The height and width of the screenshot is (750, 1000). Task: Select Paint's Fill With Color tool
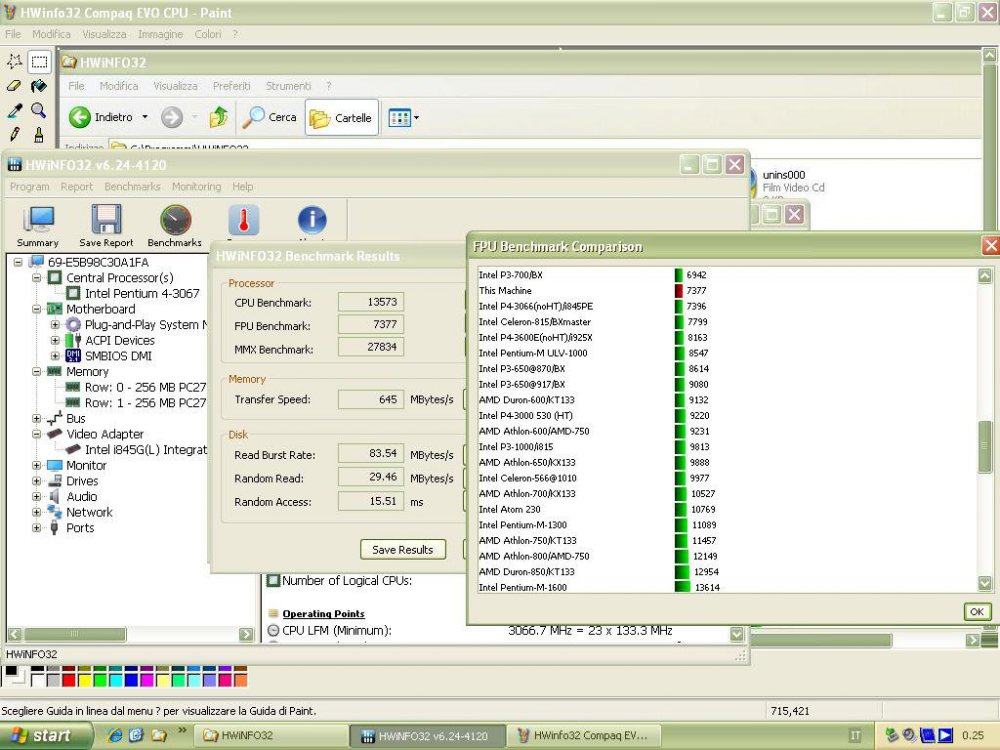tap(39, 85)
